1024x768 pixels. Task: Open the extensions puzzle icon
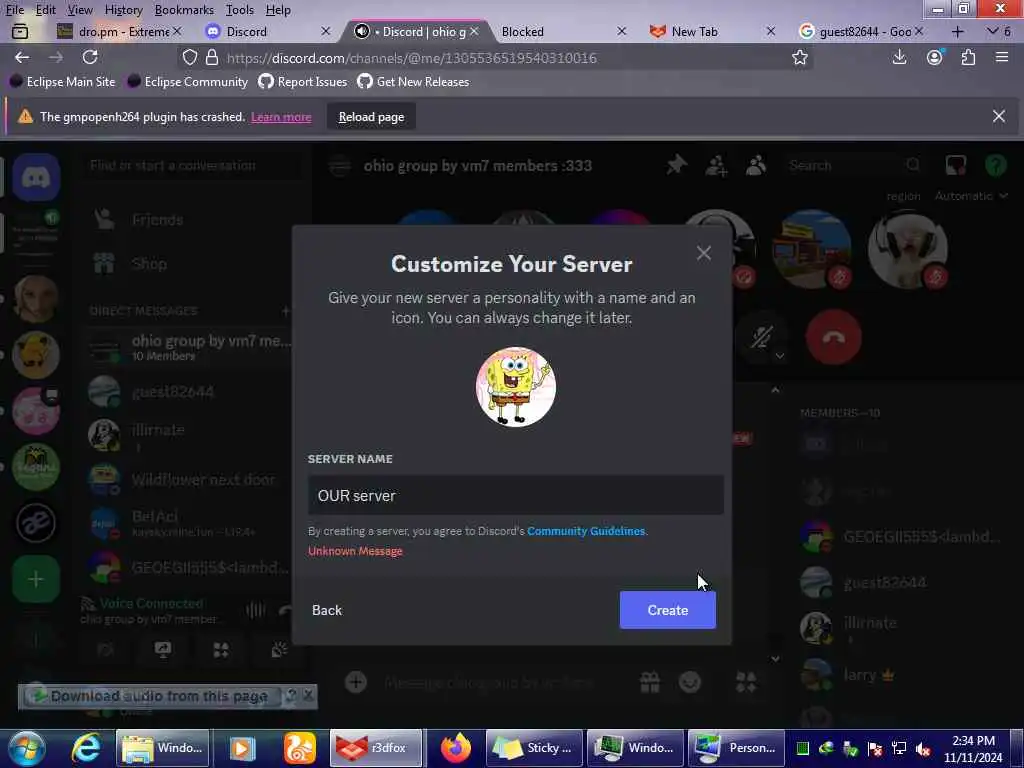click(968, 57)
